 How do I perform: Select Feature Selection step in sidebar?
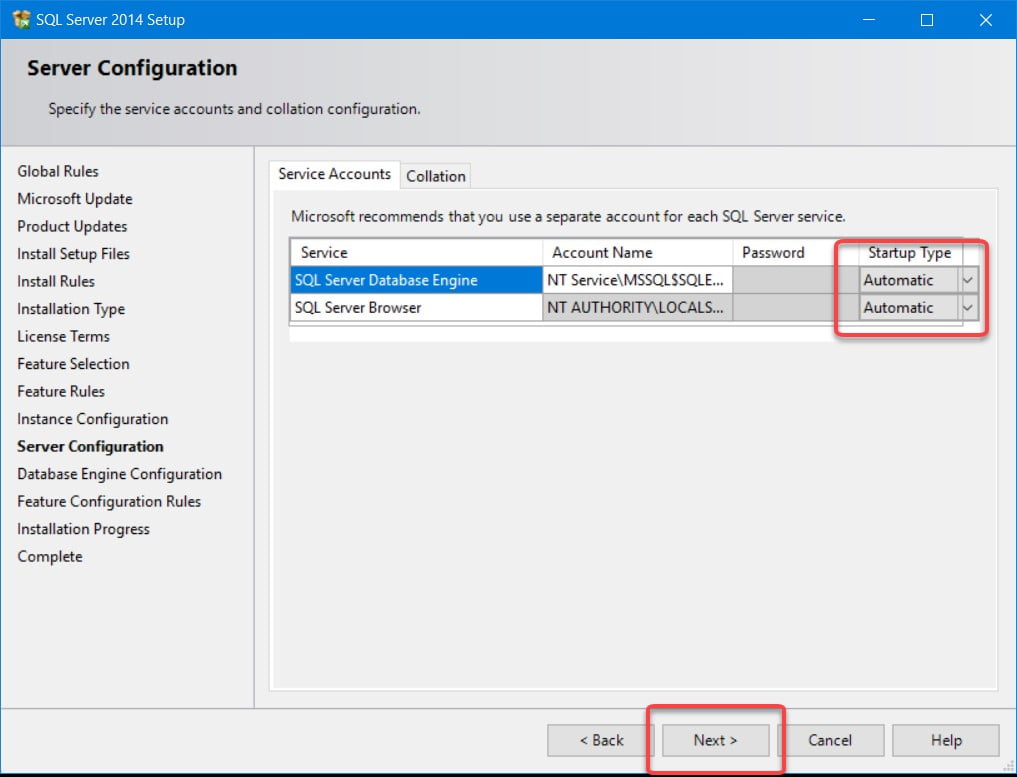click(x=73, y=364)
